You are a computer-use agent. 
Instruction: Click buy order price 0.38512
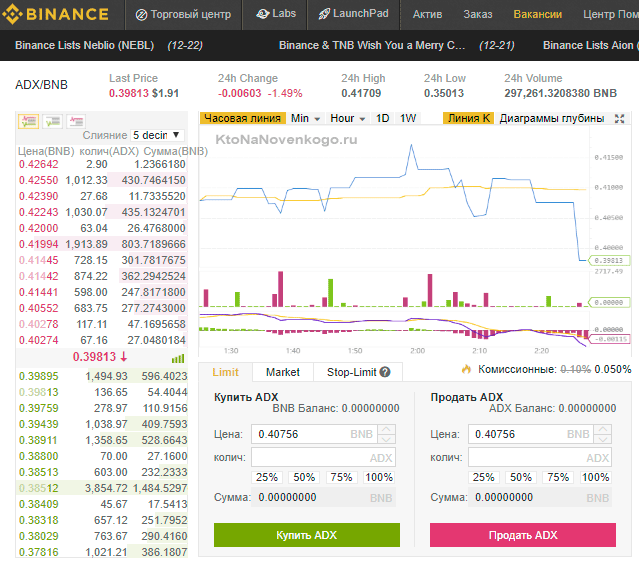[39, 488]
